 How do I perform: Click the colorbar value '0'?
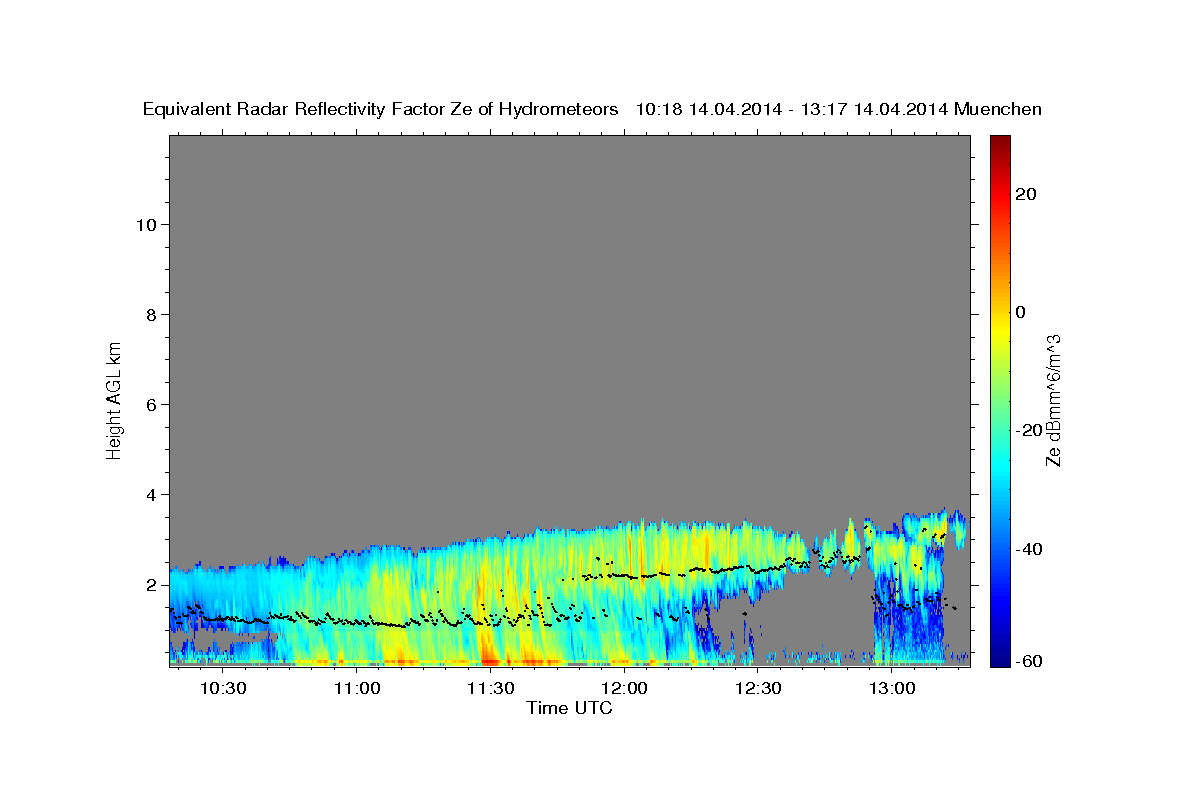[x=1020, y=312]
